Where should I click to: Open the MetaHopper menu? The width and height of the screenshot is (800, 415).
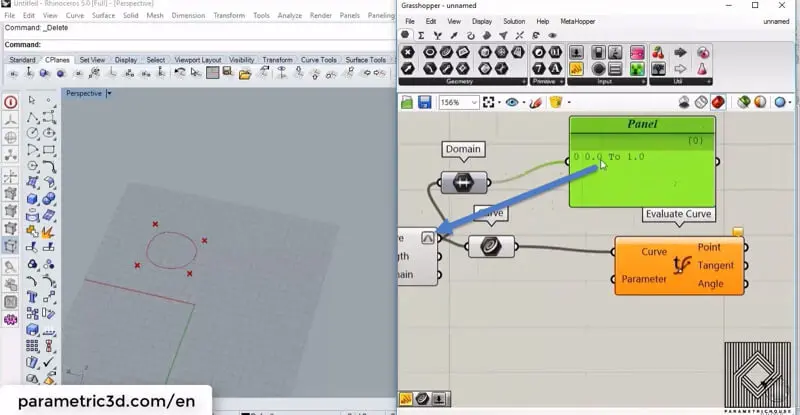point(576,21)
